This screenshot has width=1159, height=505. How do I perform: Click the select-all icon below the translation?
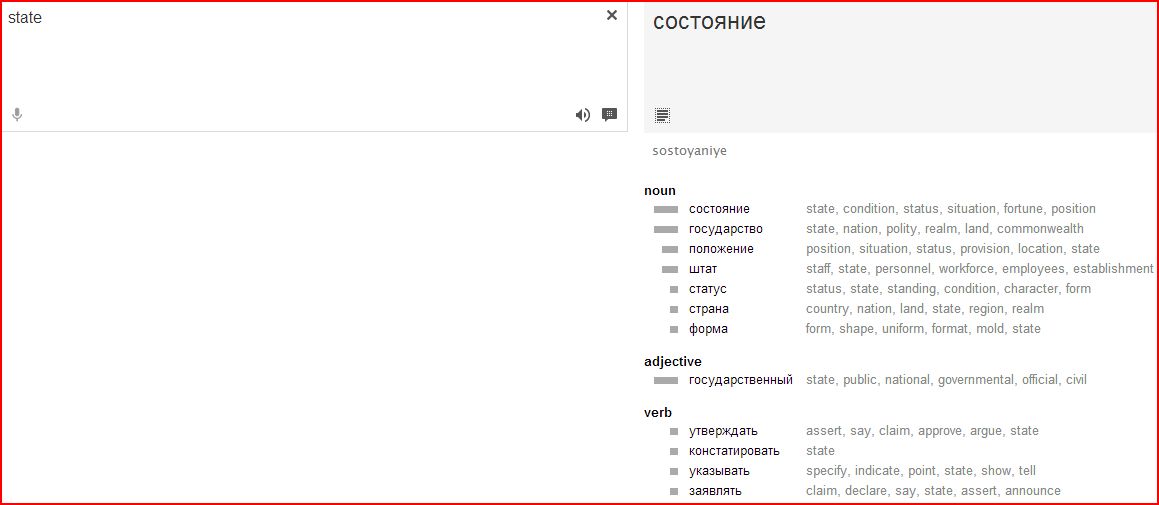(662, 115)
